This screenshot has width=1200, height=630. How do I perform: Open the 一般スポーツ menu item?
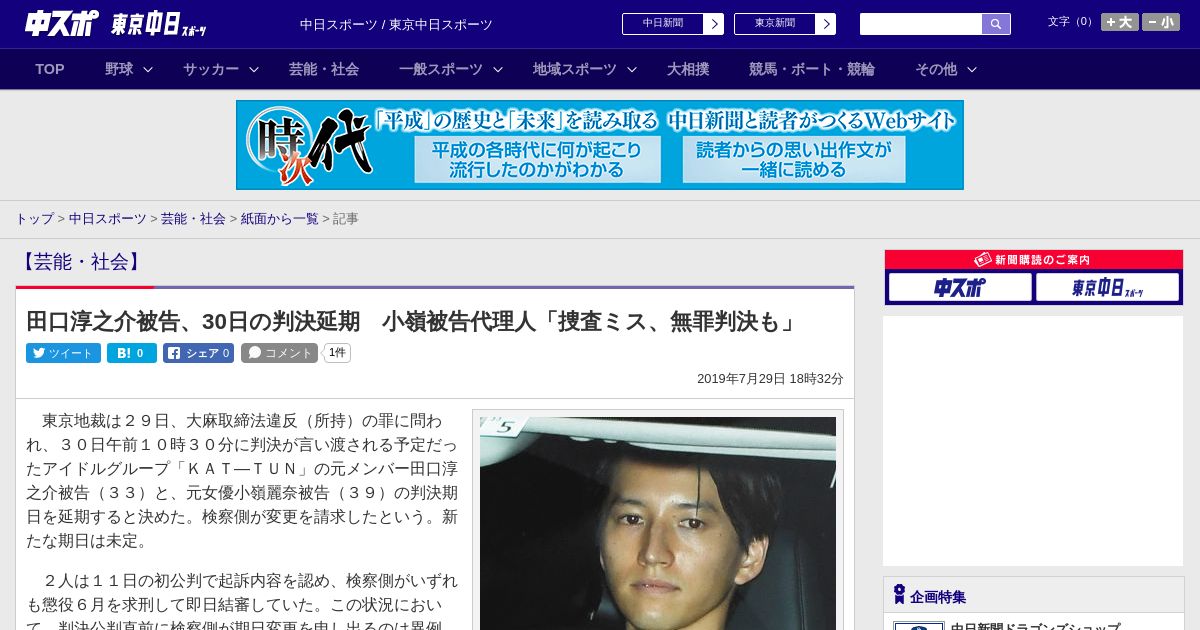(x=441, y=69)
